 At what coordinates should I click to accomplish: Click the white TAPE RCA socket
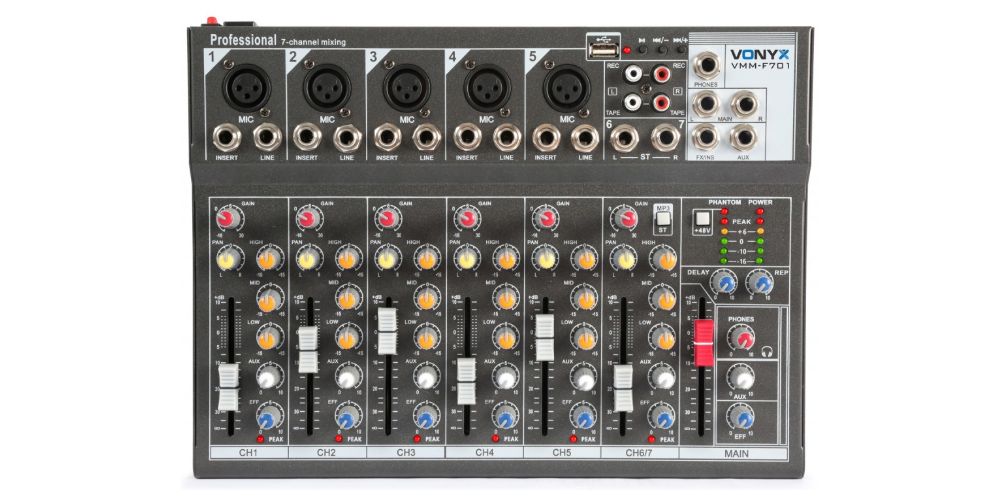pyautogui.click(x=632, y=101)
